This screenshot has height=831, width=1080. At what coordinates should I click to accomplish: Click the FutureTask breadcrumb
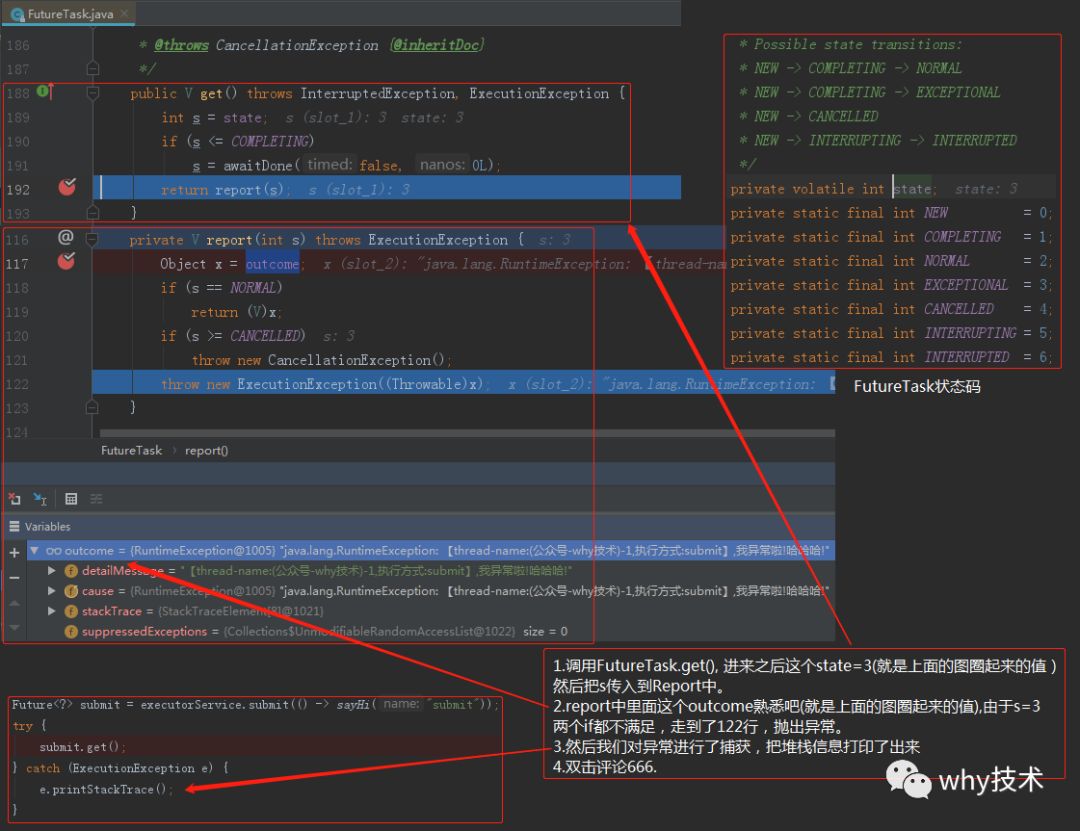coord(131,450)
